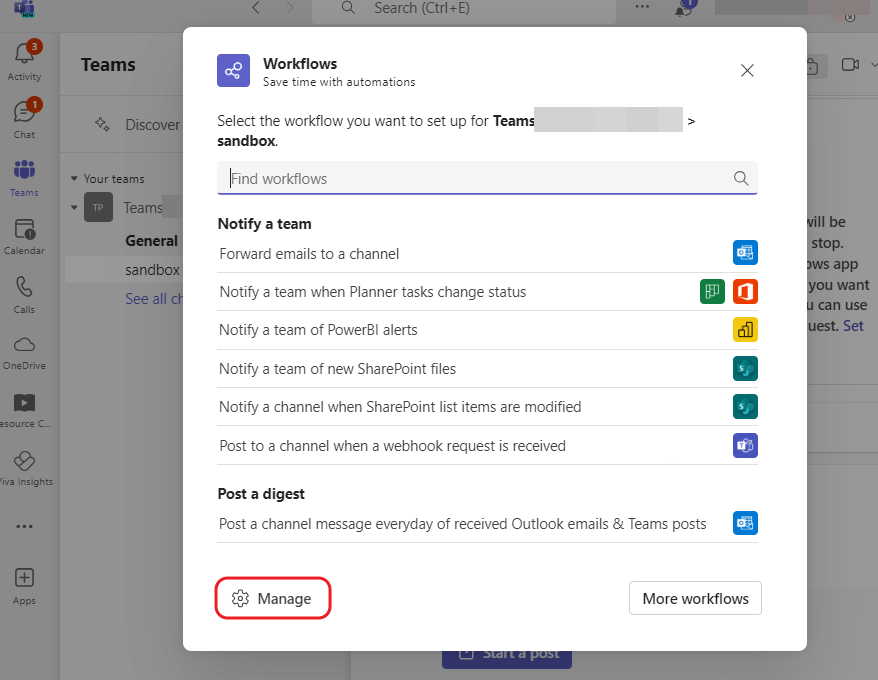Viewport: 878px width, 680px height.
Task: Select Post to a channel when webhook received
Action: click(x=487, y=446)
